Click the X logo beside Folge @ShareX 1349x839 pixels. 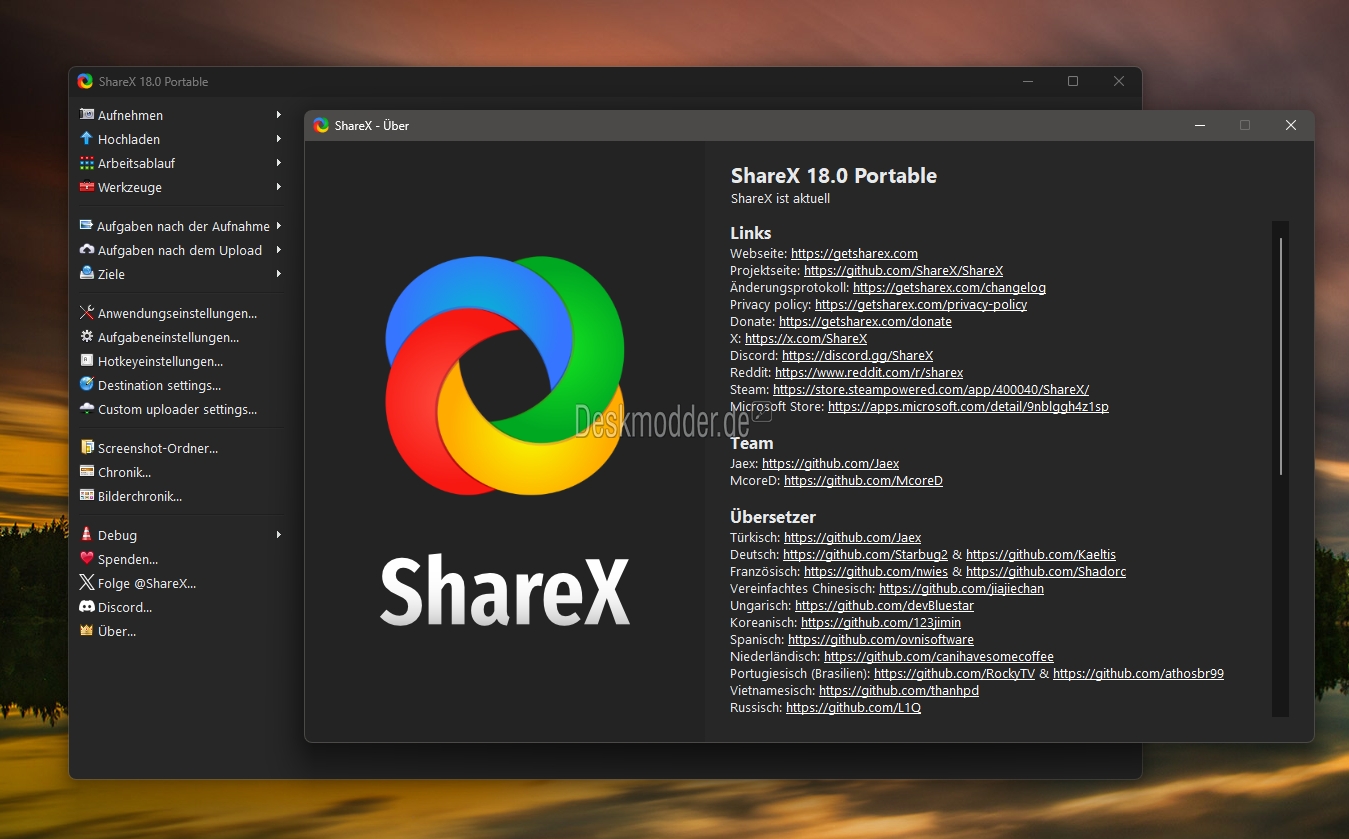[x=87, y=583]
